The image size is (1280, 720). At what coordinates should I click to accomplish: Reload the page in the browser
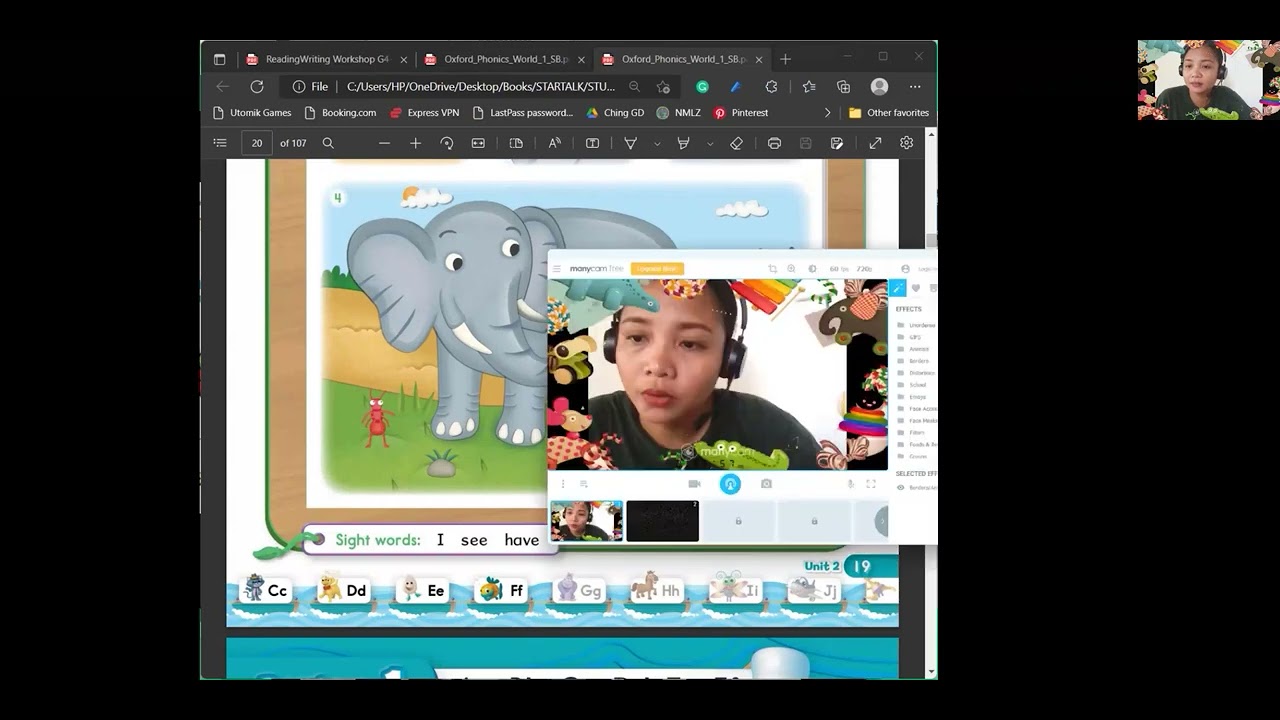[x=257, y=87]
